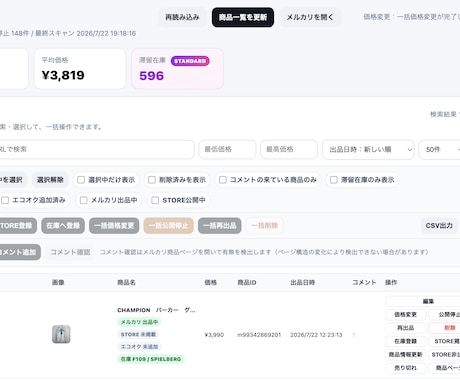Click the 一括再出品 button
This screenshot has width=460, height=380.
220,226
